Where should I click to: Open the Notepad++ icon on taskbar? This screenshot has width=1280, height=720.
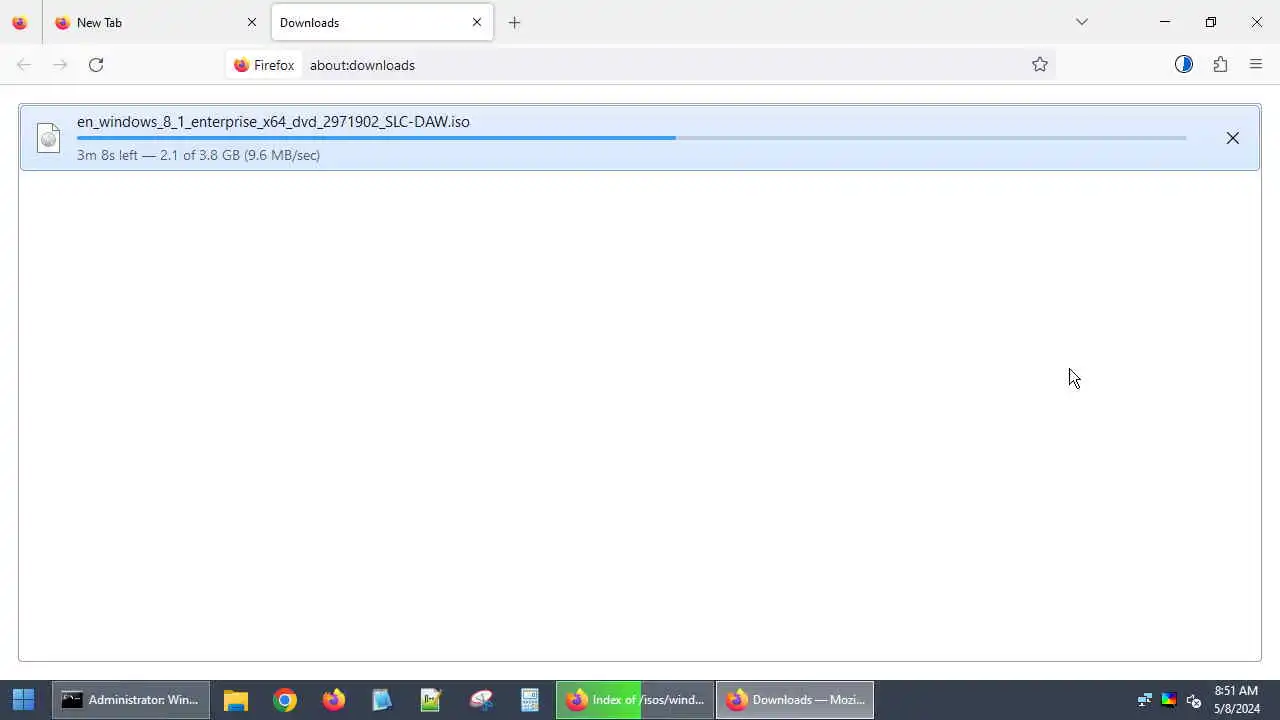(431, 700)
